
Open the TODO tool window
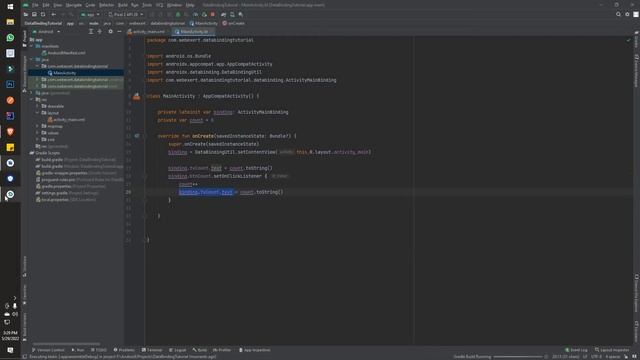pos(99,350)
